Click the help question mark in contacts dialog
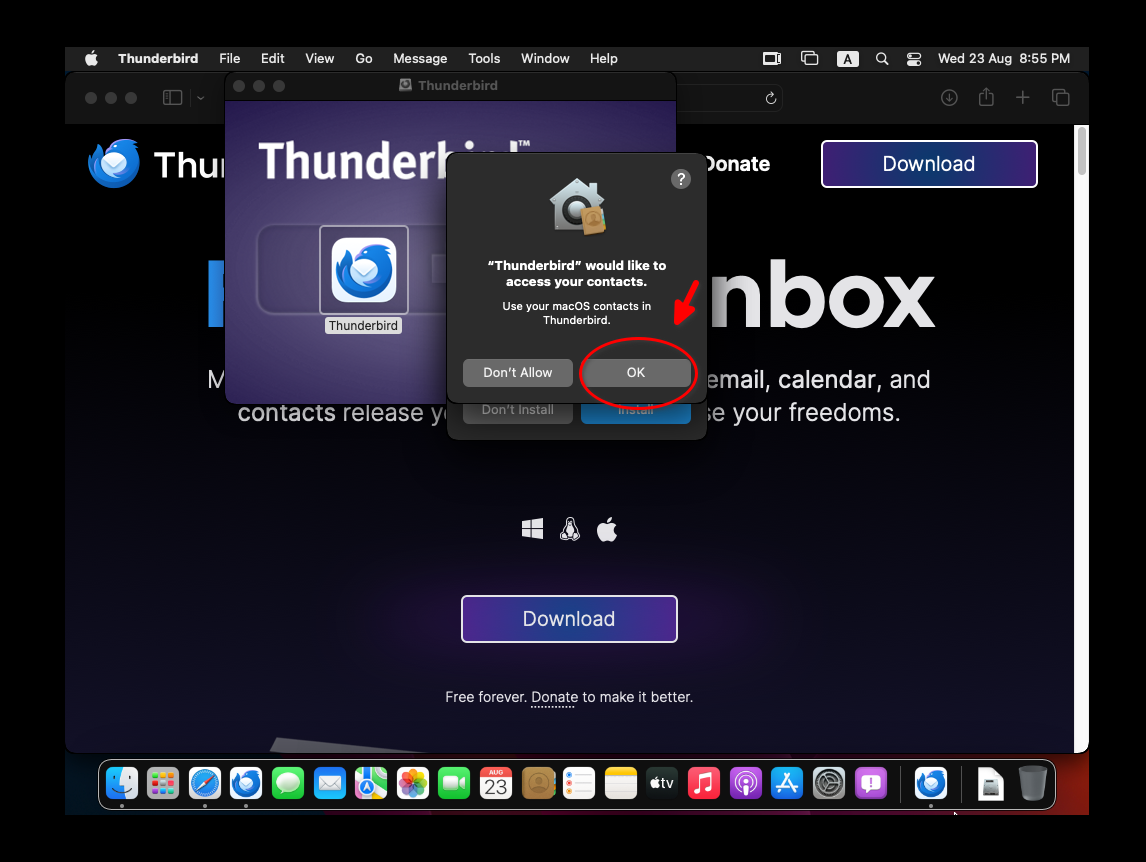The width and height of the screenshot is (1146, 862). coord(680,179)
